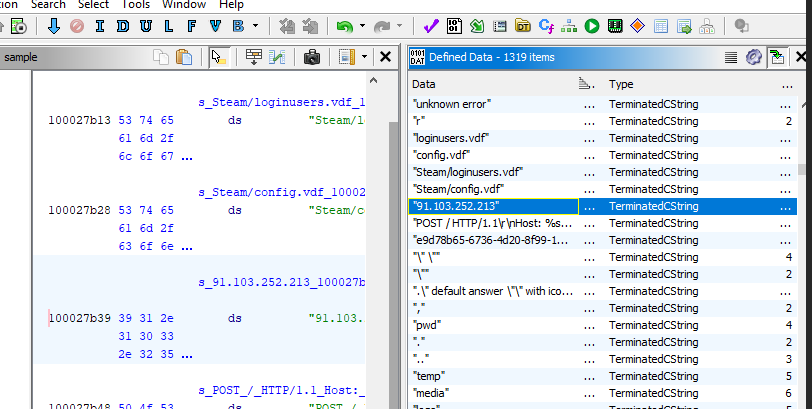Open the Window menu

(x=184, y=5)
